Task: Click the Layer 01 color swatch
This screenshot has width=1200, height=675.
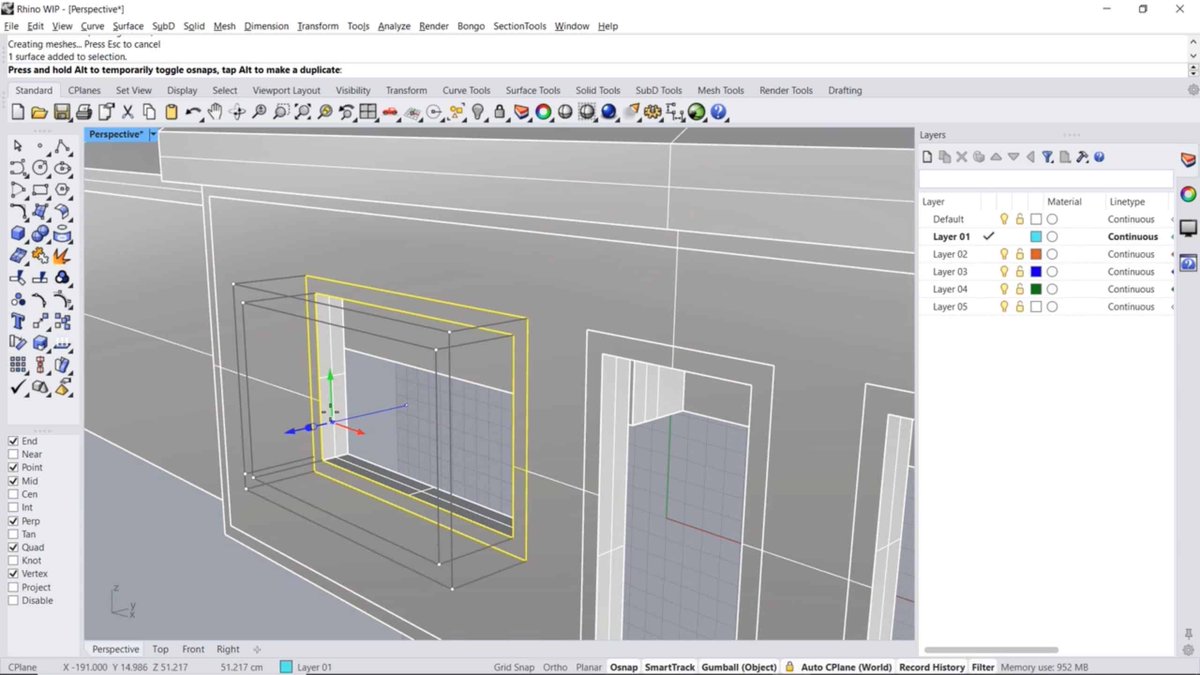Action: 1037,236
